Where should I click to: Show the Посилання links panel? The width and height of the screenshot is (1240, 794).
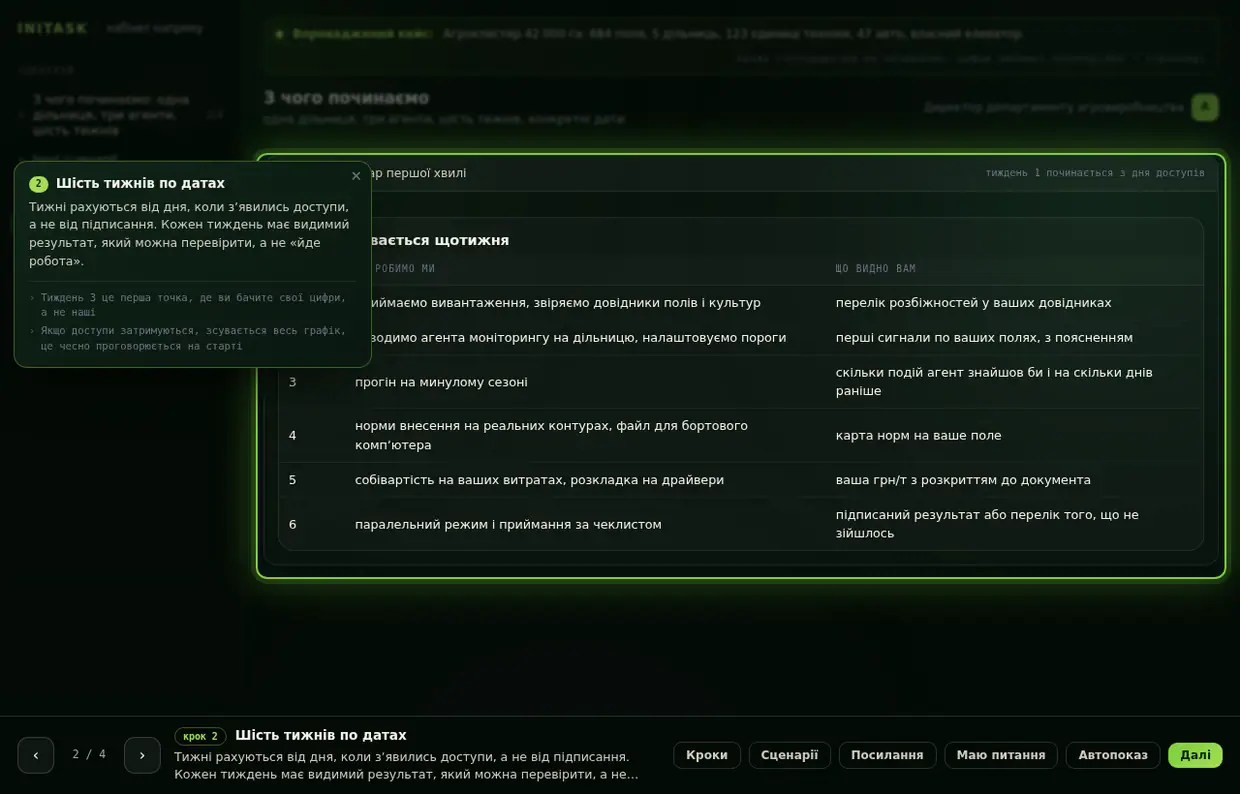click(887, 755)
